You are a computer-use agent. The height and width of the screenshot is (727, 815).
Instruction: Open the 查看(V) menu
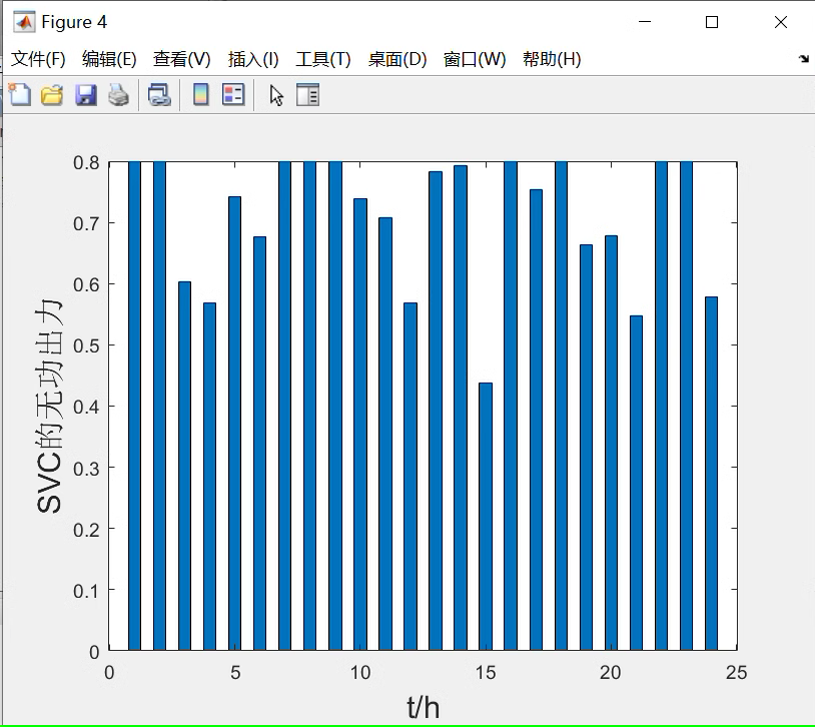(x=182, y=59)
